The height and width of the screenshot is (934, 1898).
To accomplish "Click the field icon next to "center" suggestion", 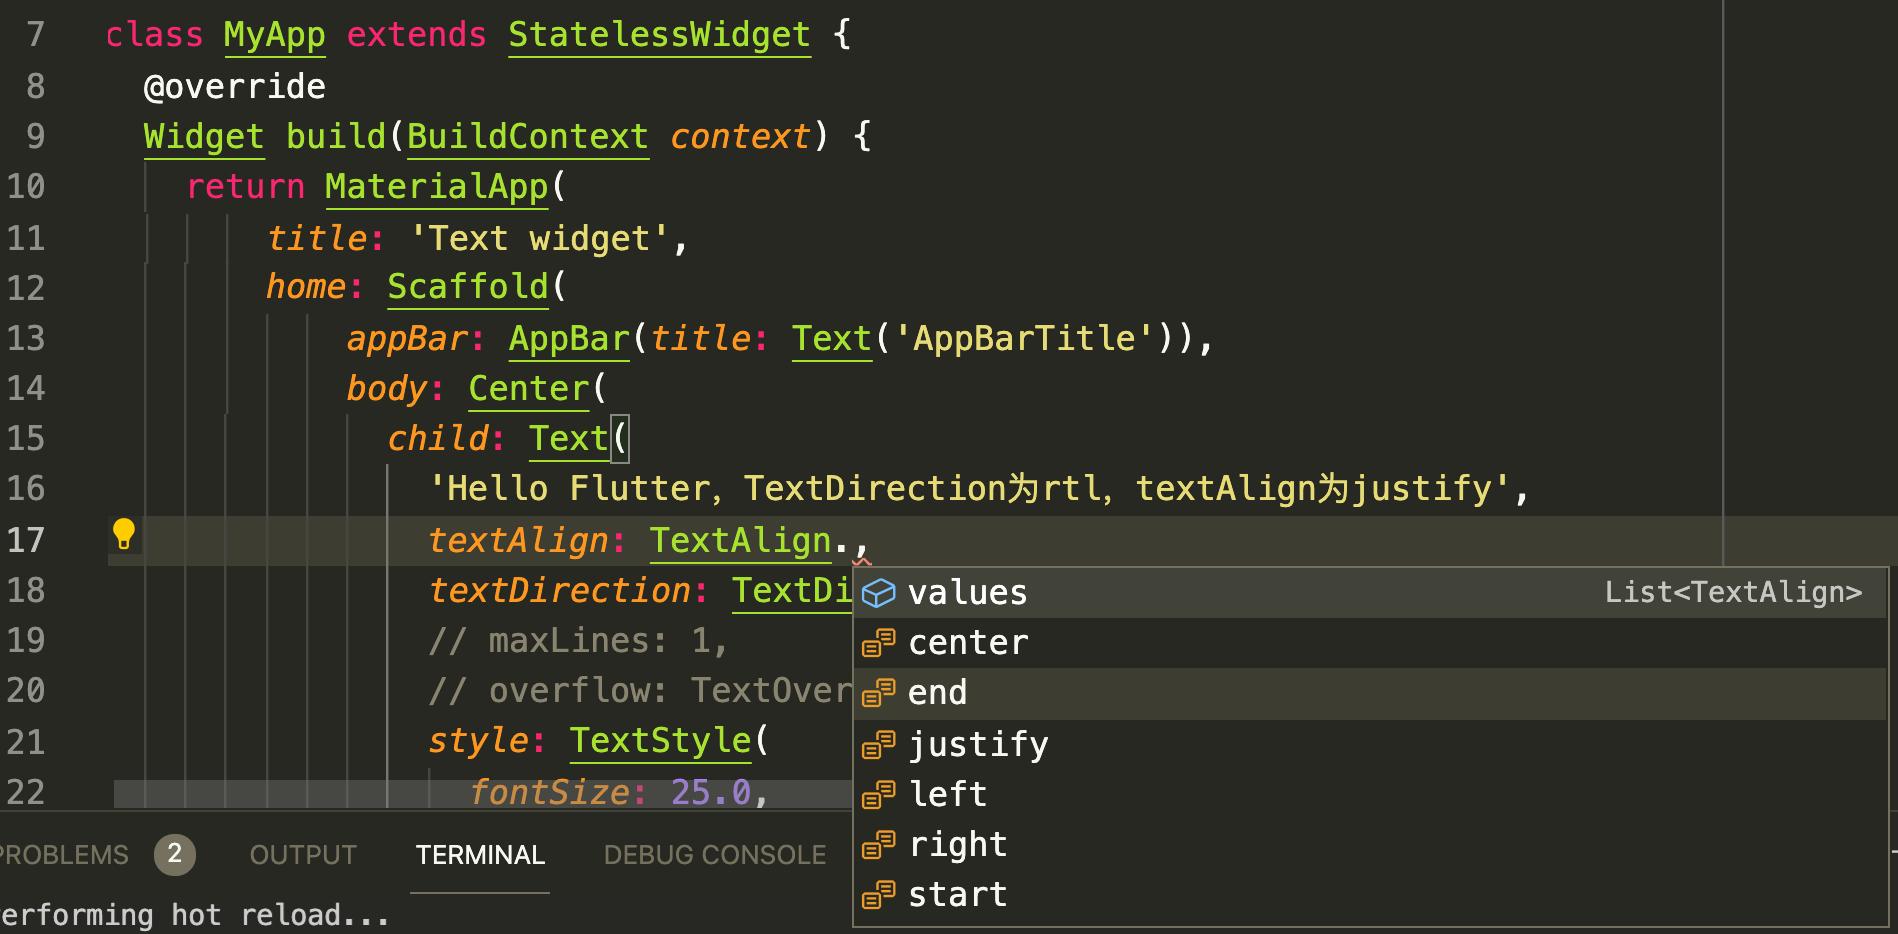I will pos(879,643).
